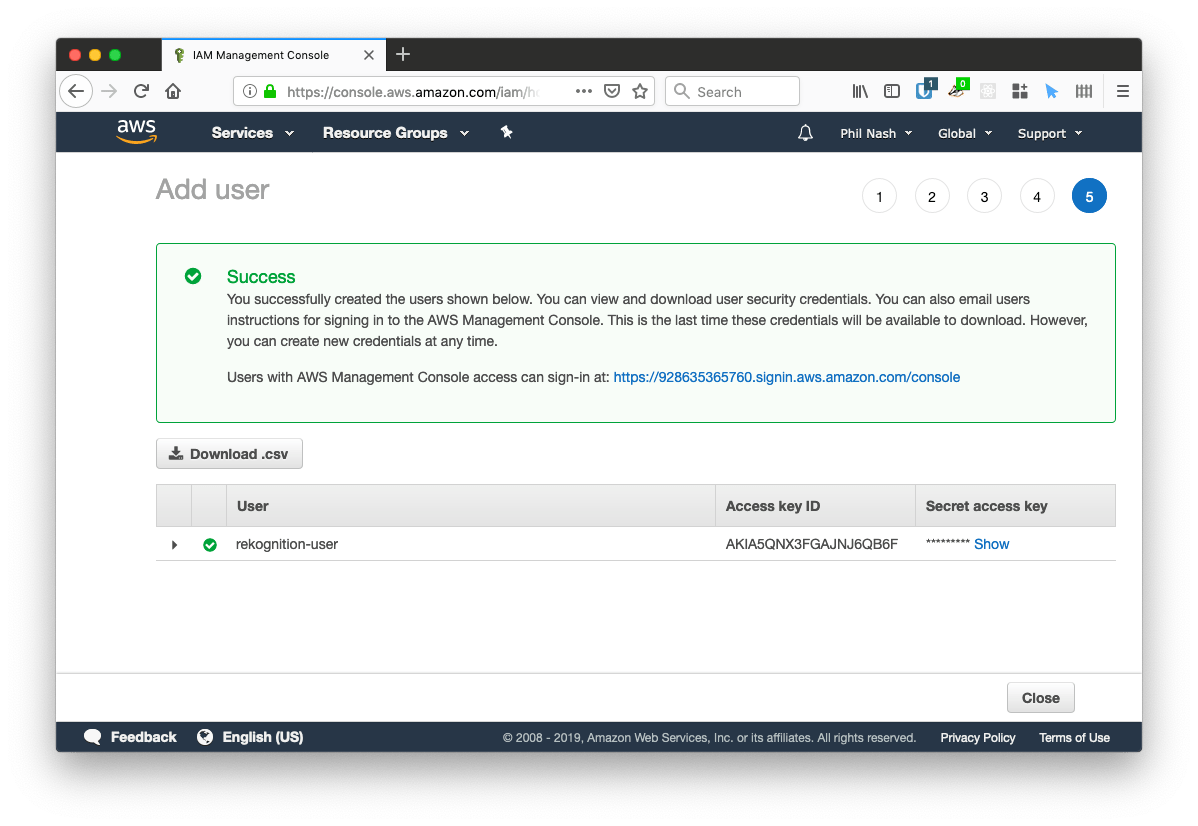Open page actions three-dot menu in address bar
The width and height of the screenshot is (1198, 826).
[584, 92]
